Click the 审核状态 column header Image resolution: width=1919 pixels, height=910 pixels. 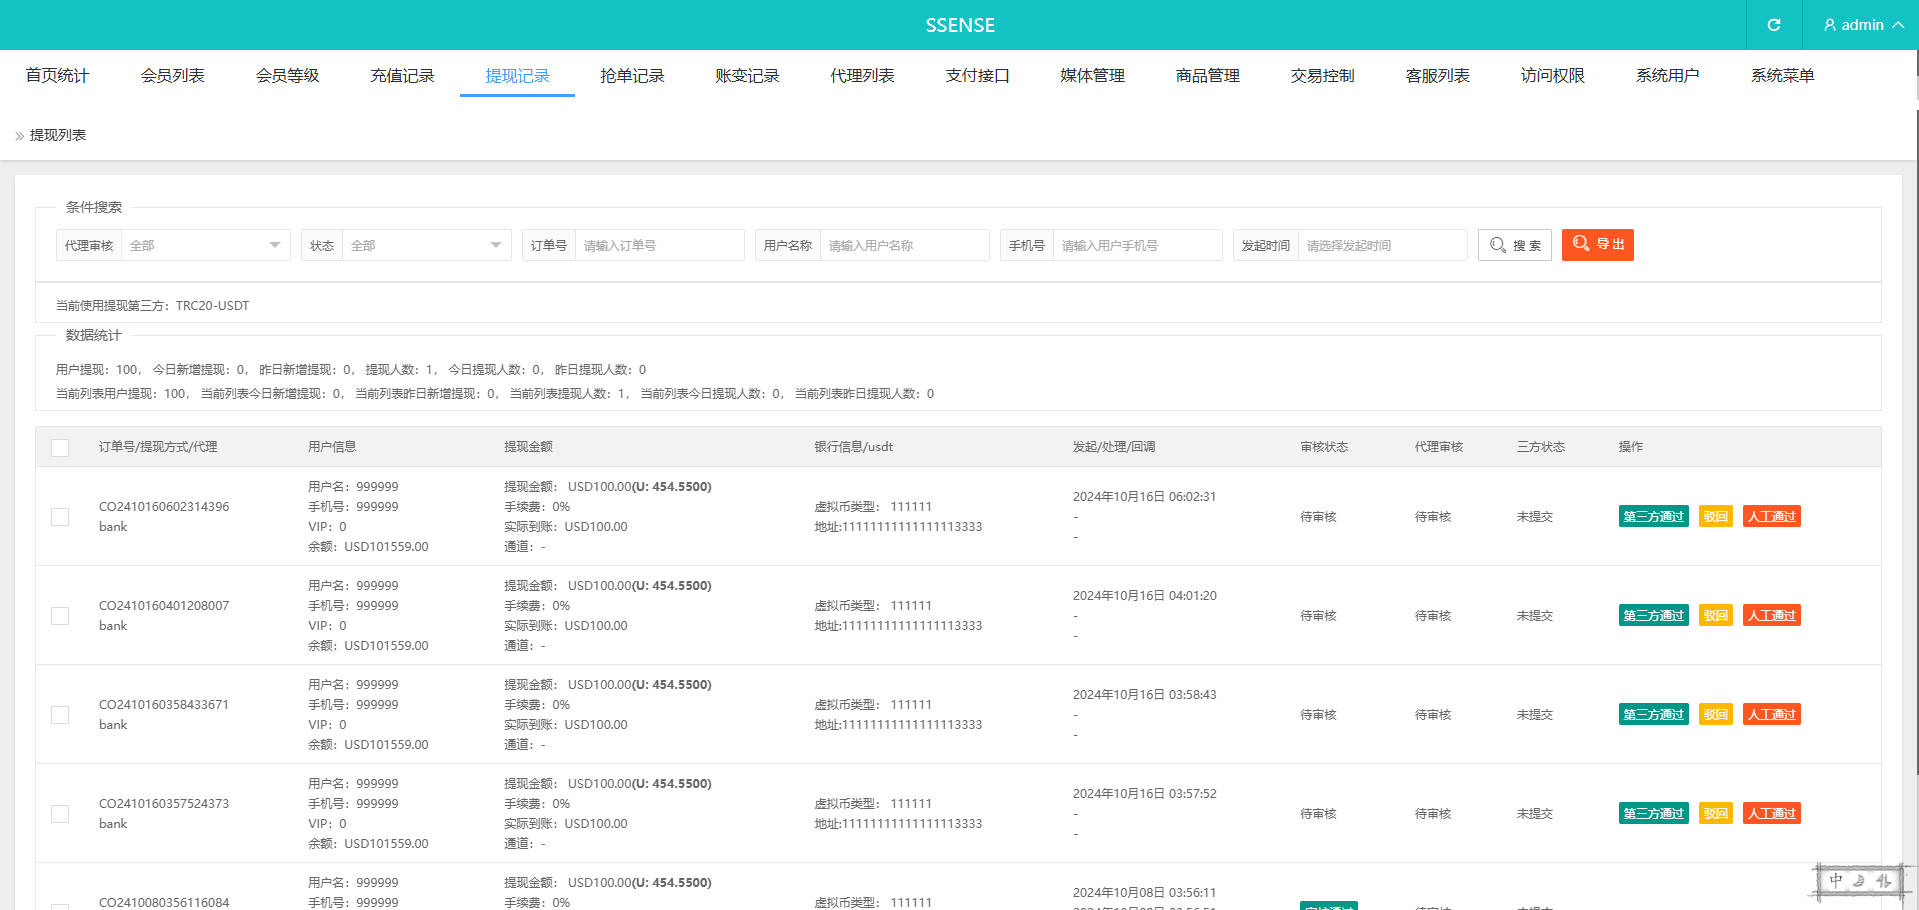tap(1324, 447)
